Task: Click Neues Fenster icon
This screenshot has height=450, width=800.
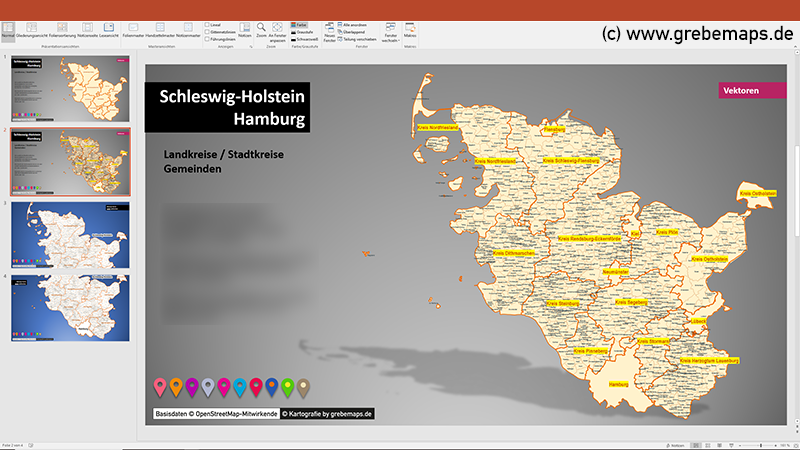Action: [329, 30]
